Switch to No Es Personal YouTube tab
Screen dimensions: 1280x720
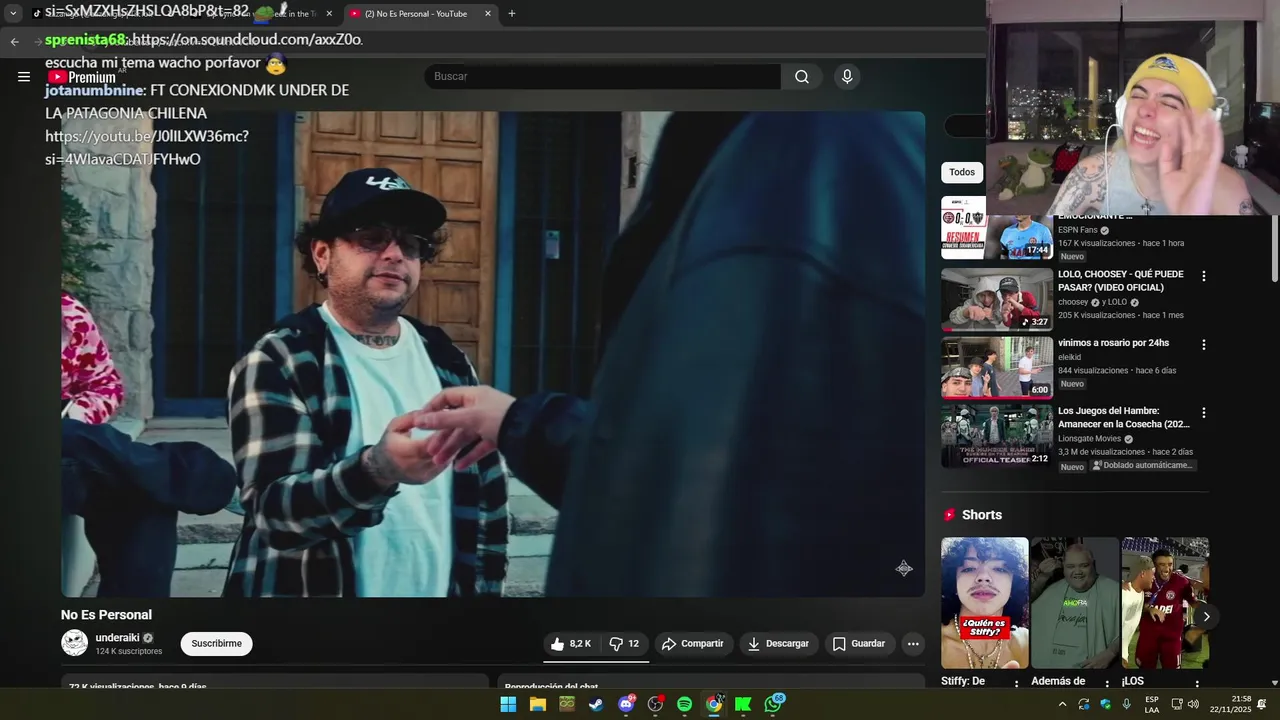click(415, 14)
